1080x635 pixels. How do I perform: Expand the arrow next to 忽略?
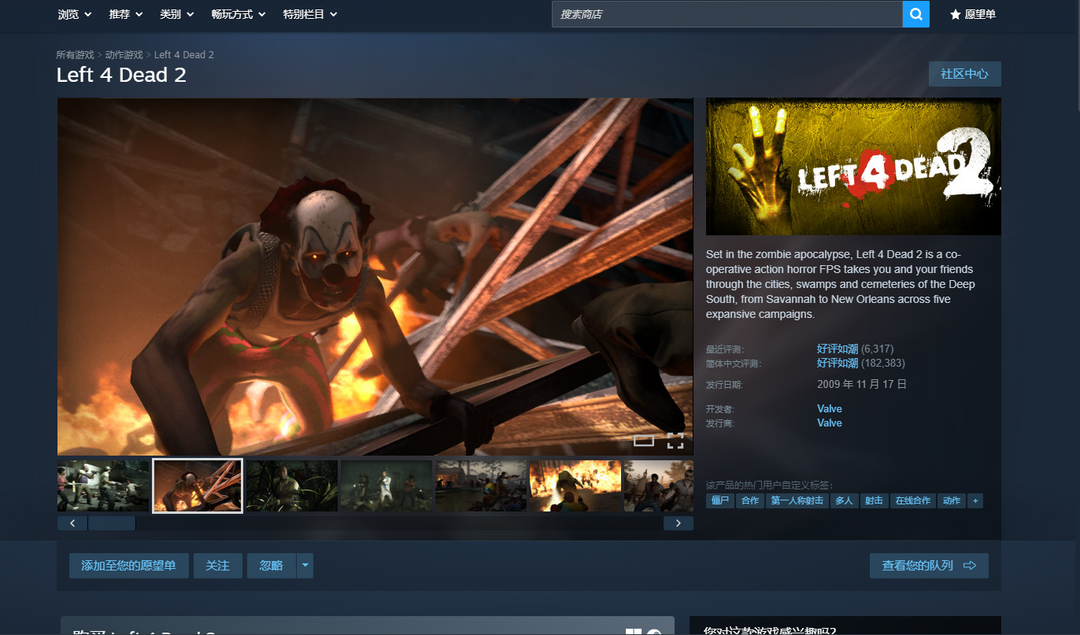pyautogui.click(x=305, y=565)
